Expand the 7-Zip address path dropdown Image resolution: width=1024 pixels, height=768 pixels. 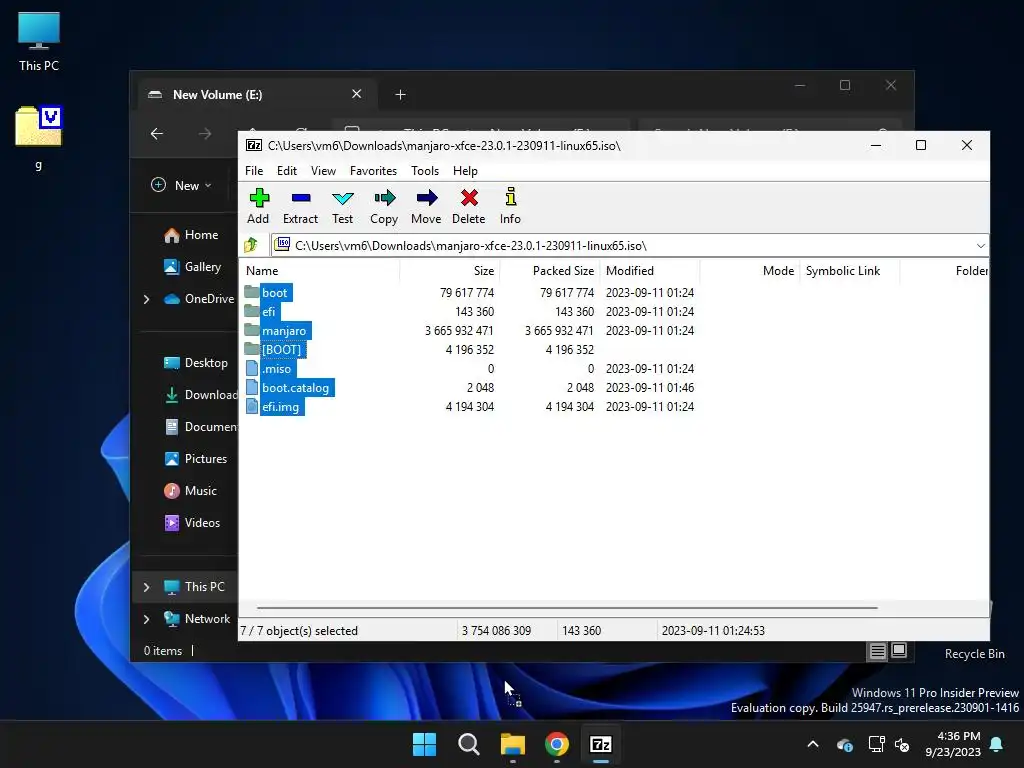[980, 246]
